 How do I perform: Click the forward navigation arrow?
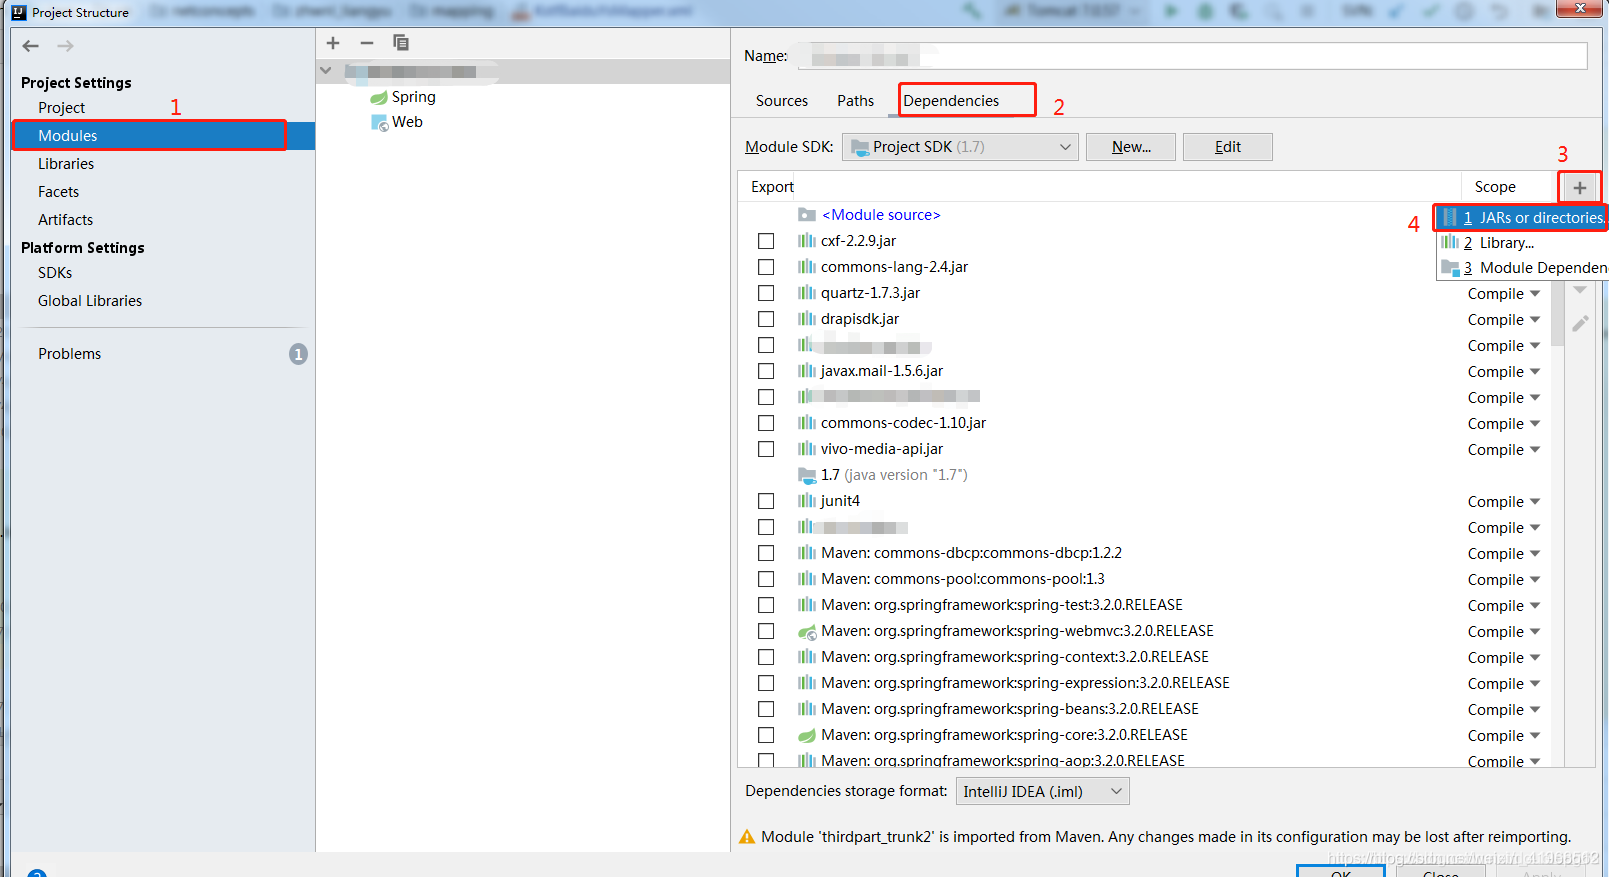coord(65,46)
